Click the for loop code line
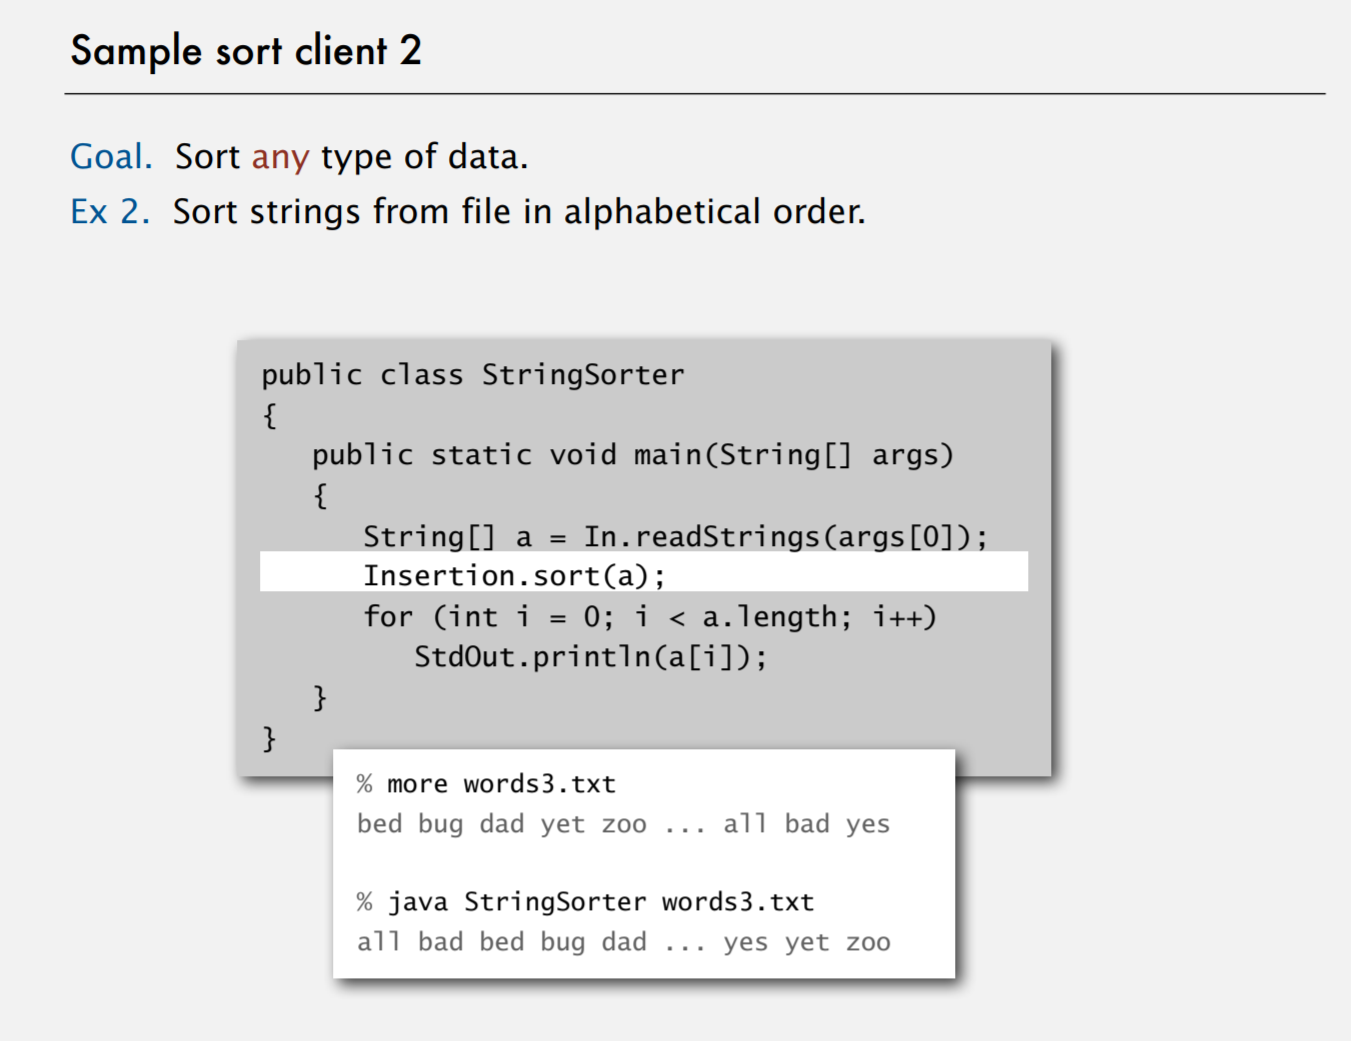The width and height of the screenshot is (1351, 1041). click(649, 617)
